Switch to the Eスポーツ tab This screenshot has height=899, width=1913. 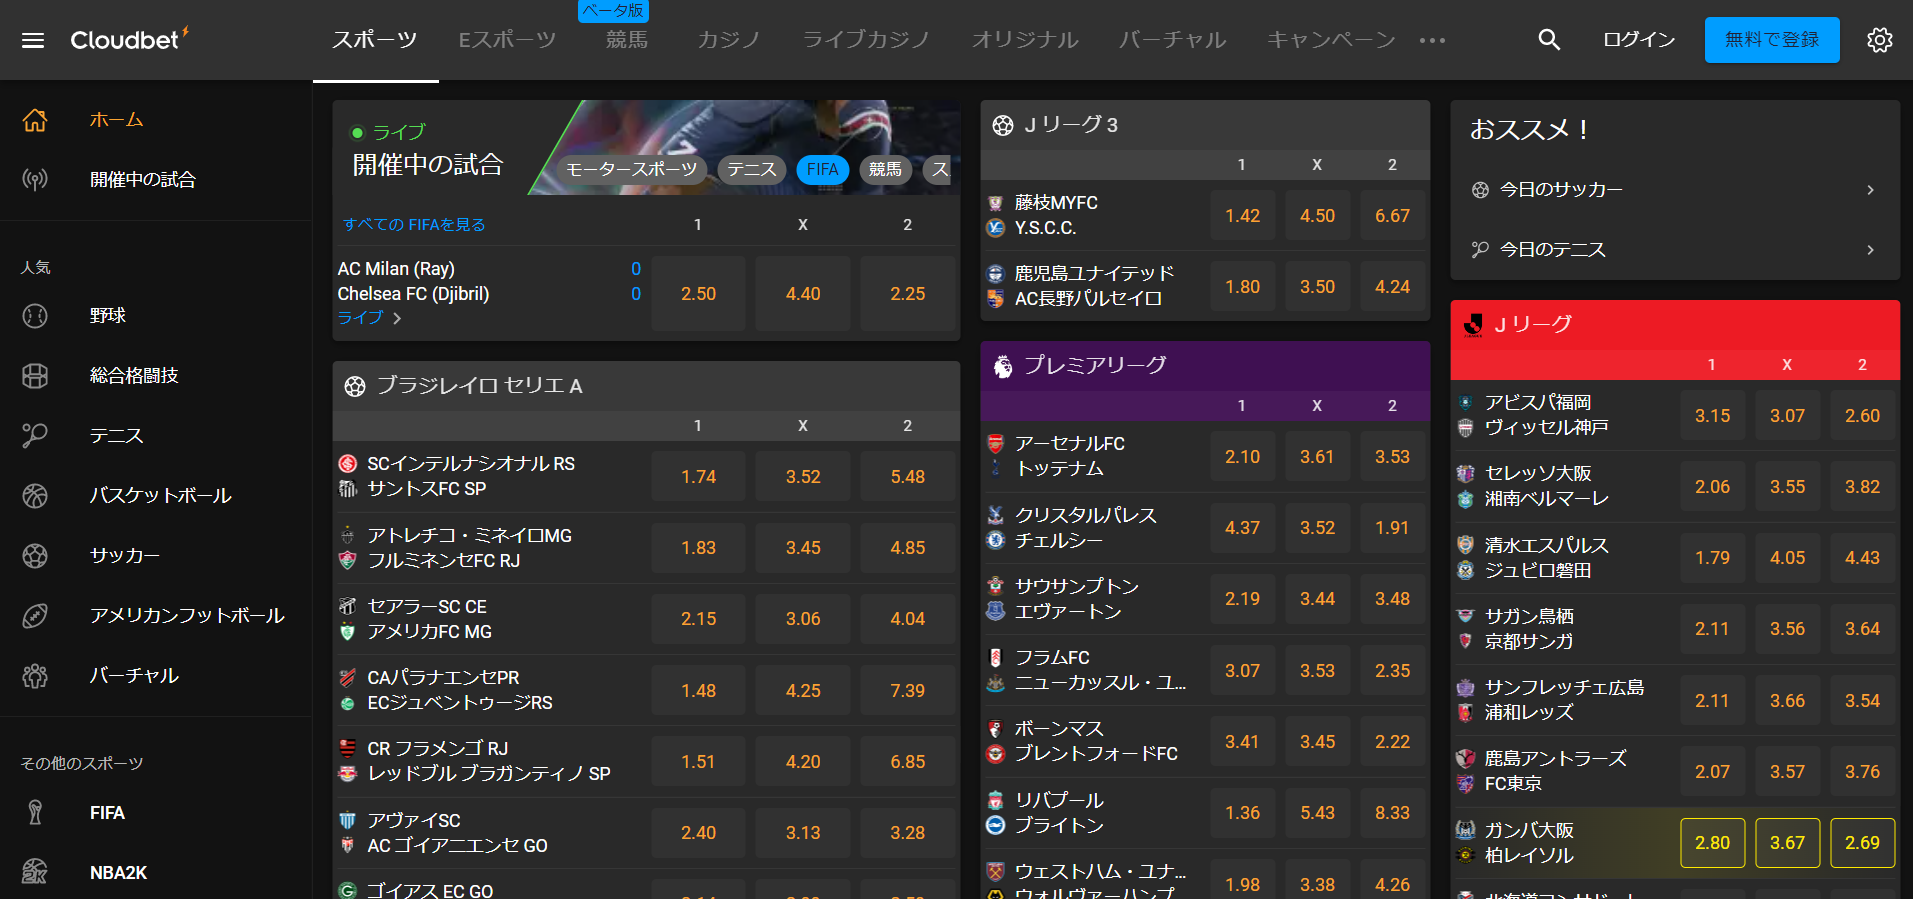coord(507,40)
